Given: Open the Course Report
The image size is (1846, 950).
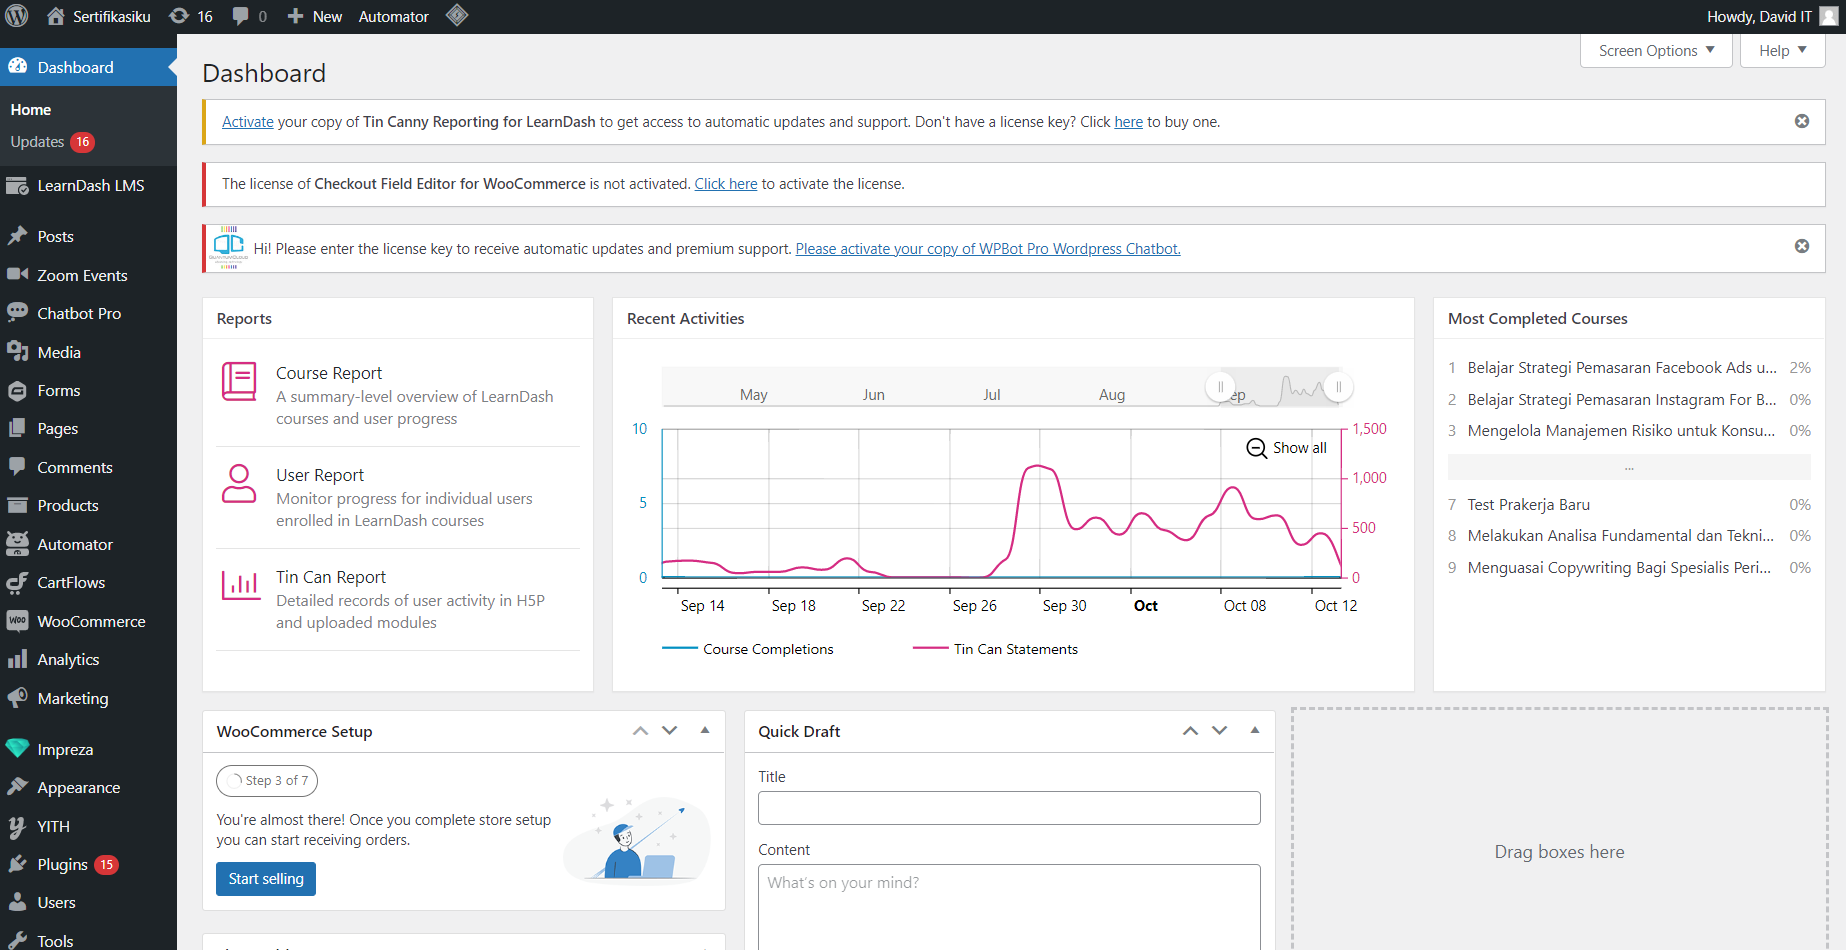Looking at the screenshot, I should pyautogui.click(x=329, y=373).
